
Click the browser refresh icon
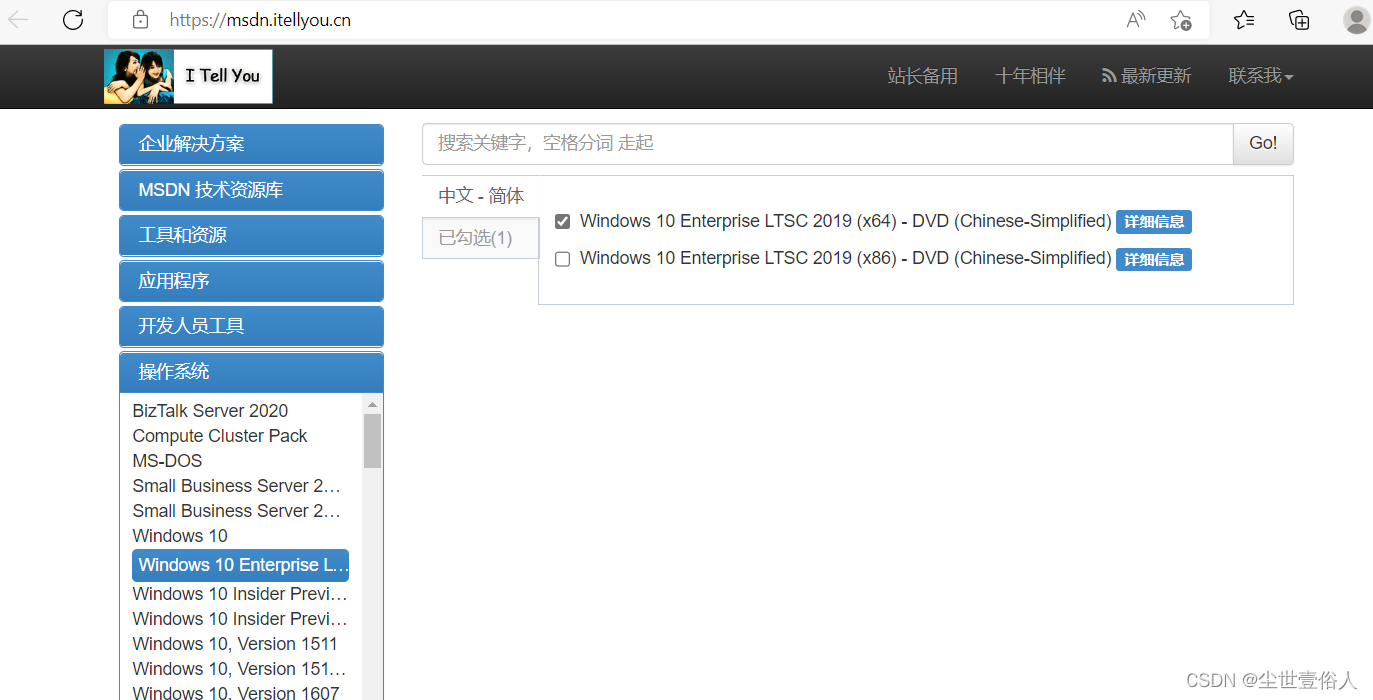(x=73, y=20)
